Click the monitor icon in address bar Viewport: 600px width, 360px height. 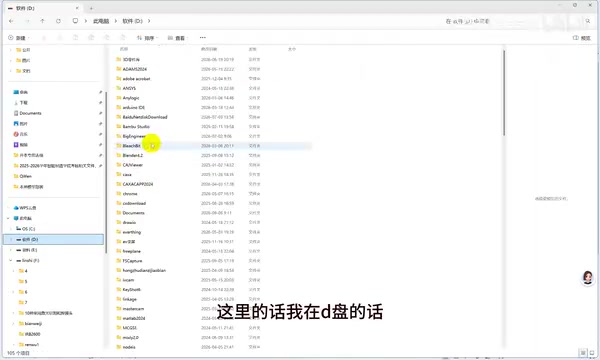tap(75, 21)
